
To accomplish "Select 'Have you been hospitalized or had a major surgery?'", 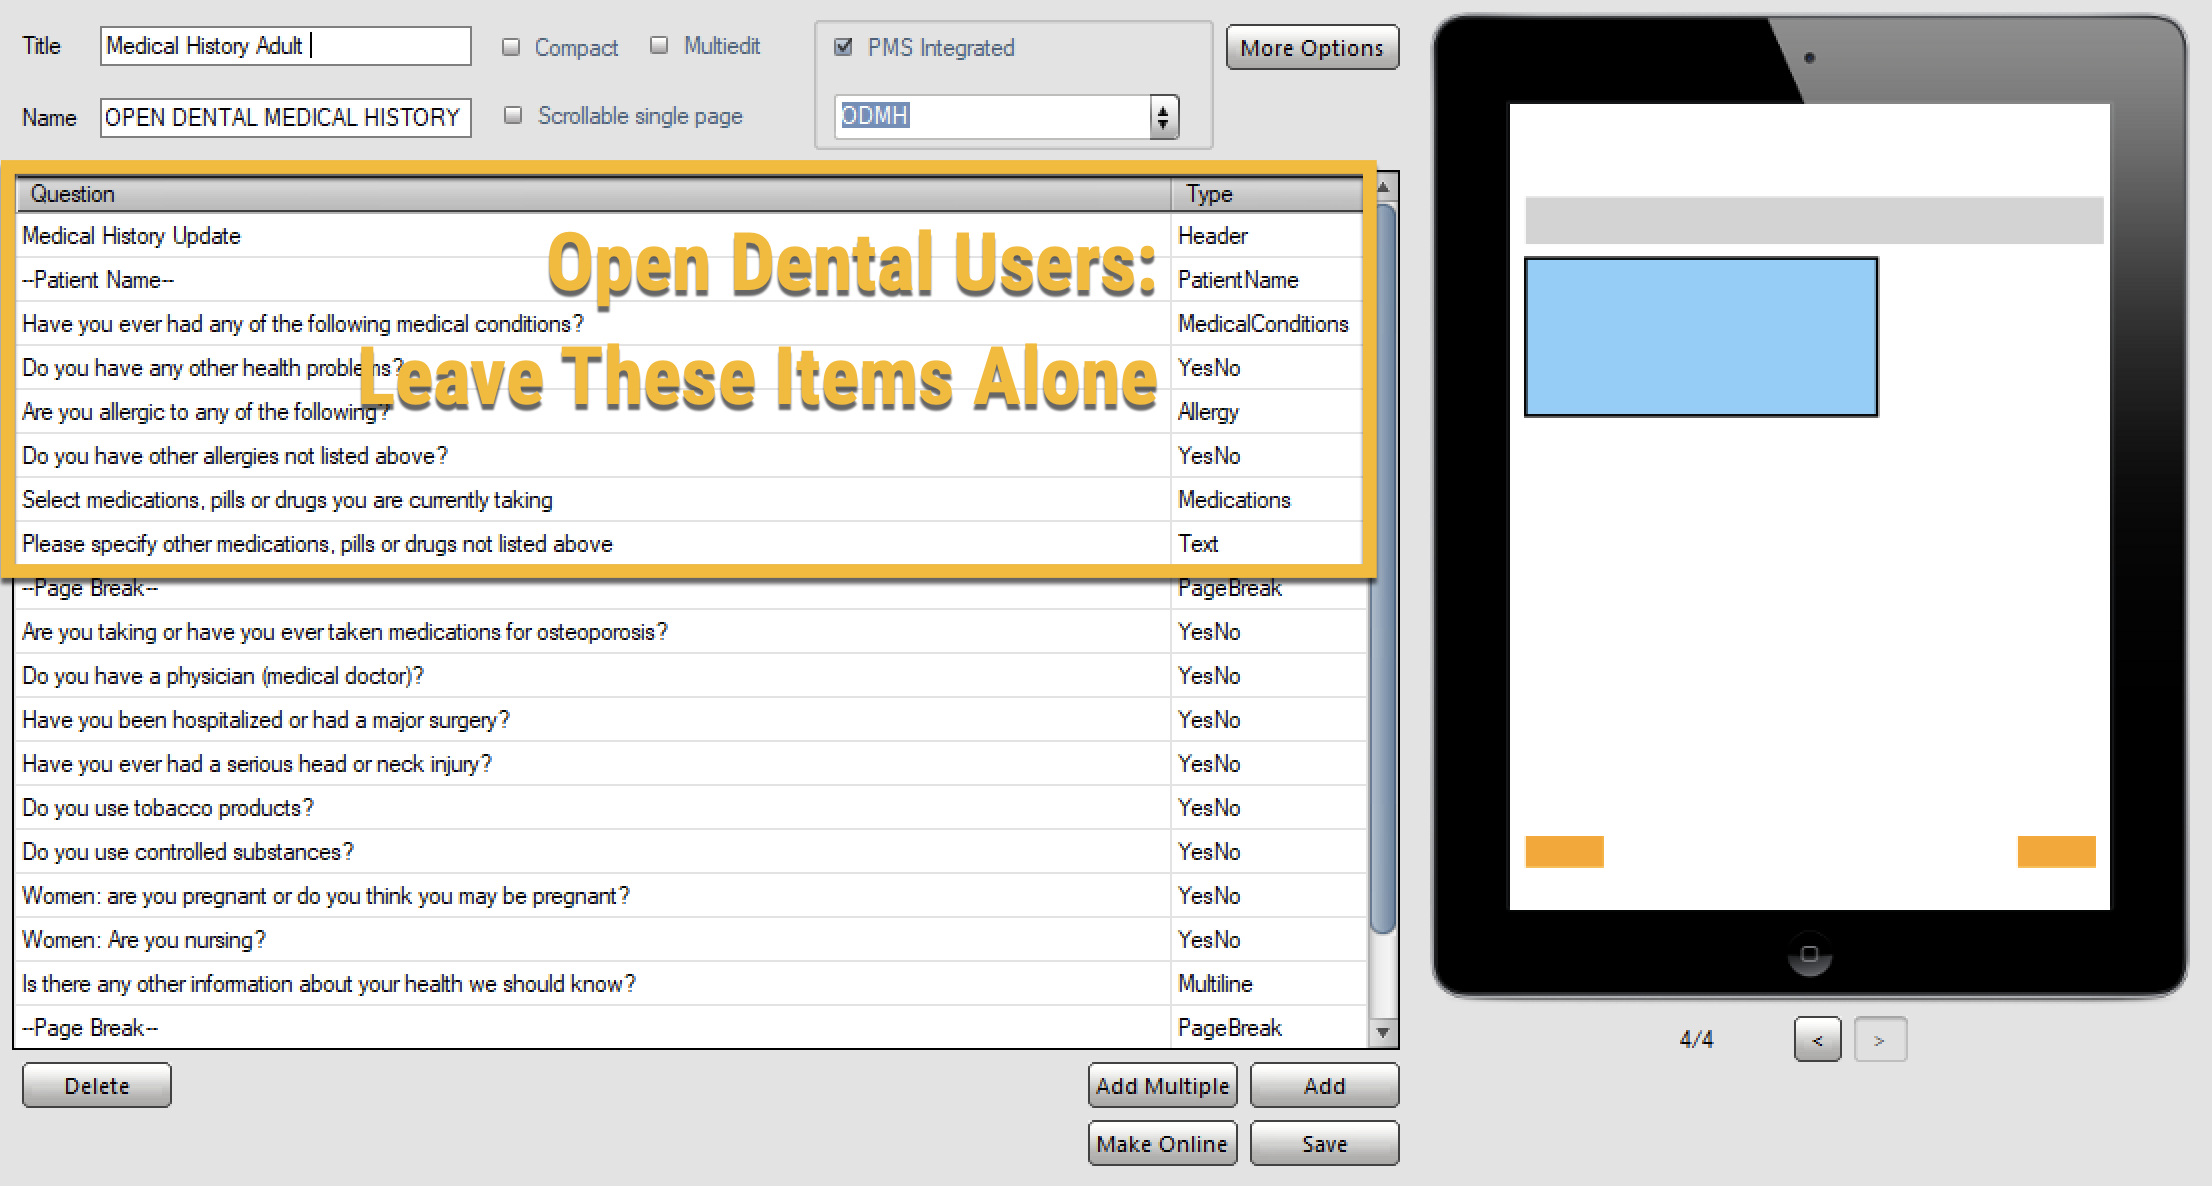I will coord(691,720).
